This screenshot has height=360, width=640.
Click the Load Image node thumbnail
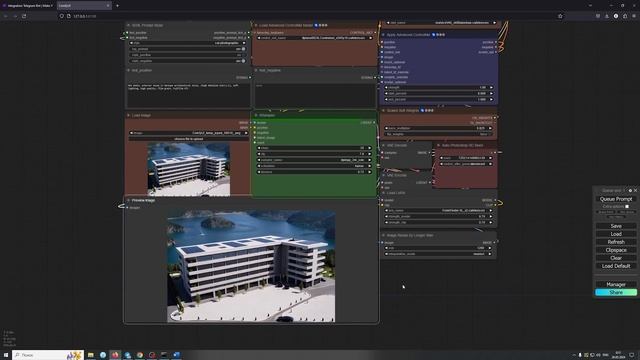[x=189, y=169]
